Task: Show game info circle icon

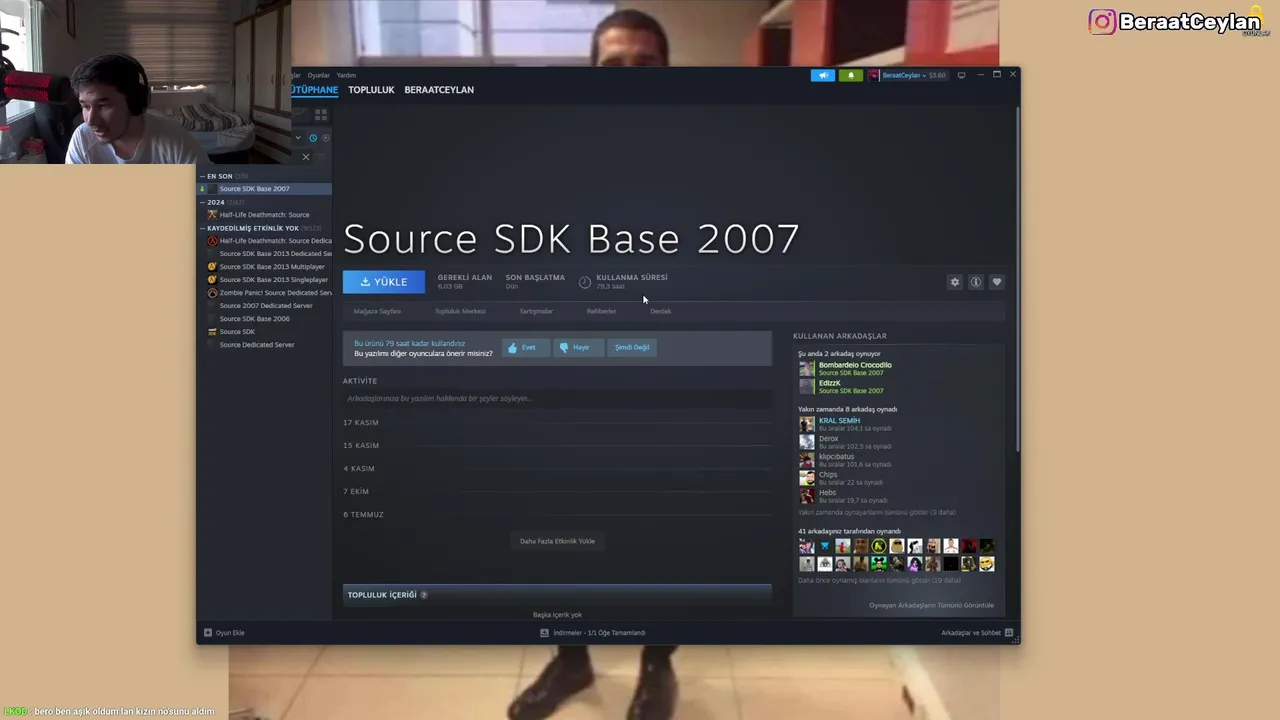Action: point(976,282)
